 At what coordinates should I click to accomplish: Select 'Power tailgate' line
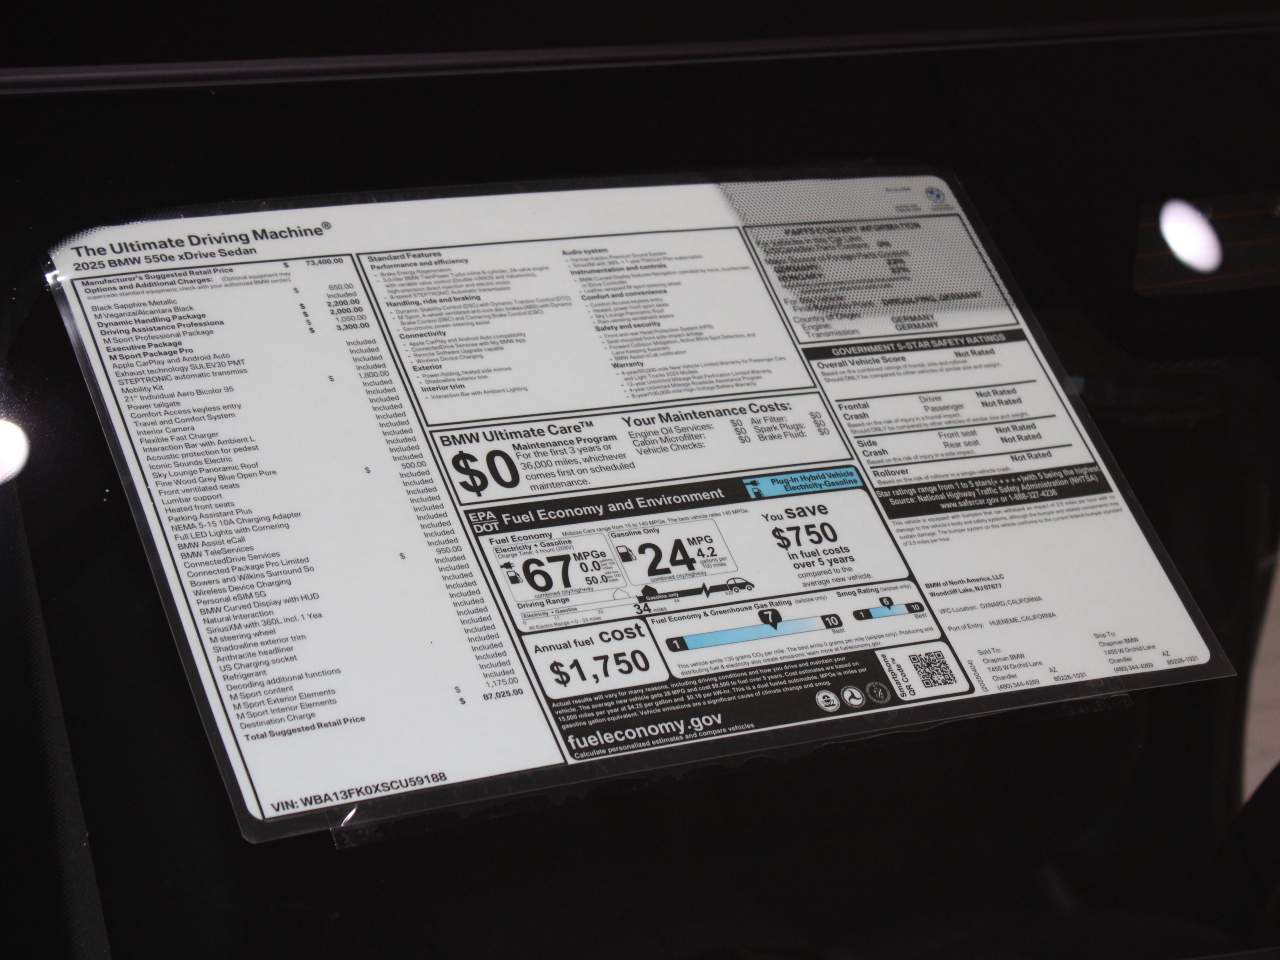click(153, 406)
